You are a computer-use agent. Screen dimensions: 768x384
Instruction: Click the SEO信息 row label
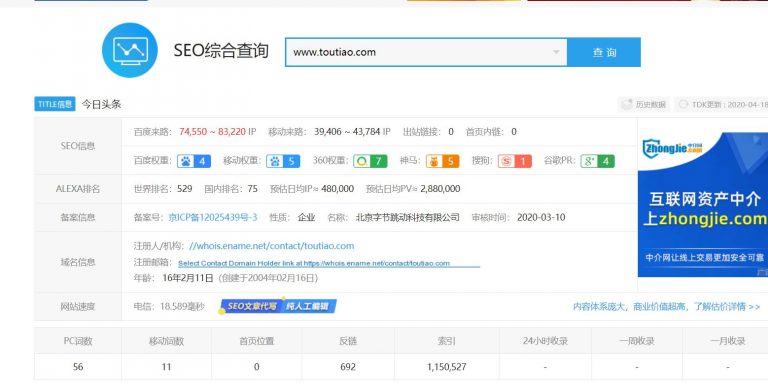pyautogui.click(x=78, y=146)
